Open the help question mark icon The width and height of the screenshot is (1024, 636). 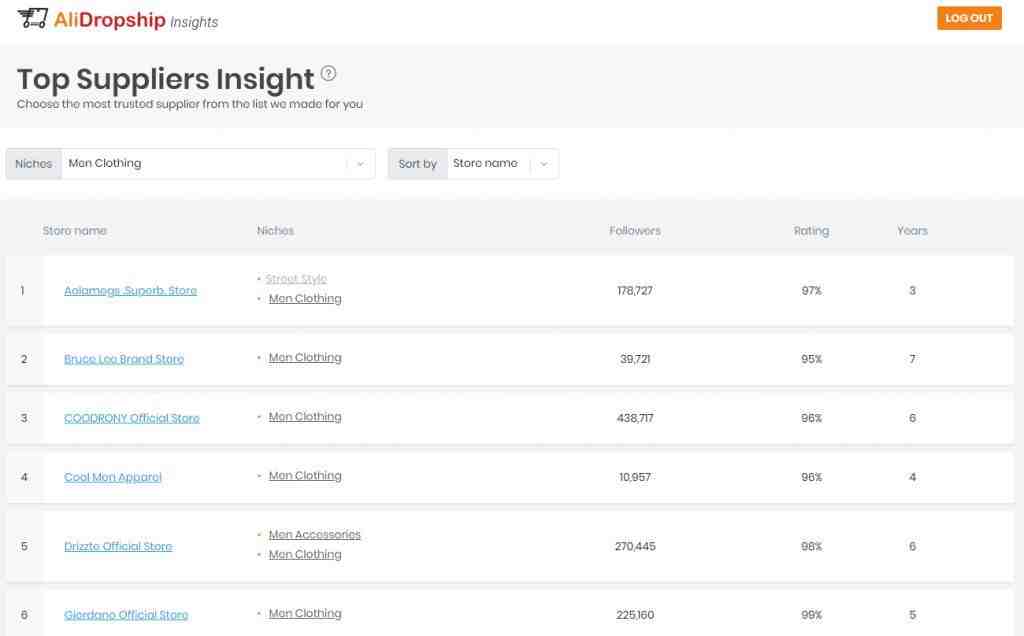click(328, 73)
